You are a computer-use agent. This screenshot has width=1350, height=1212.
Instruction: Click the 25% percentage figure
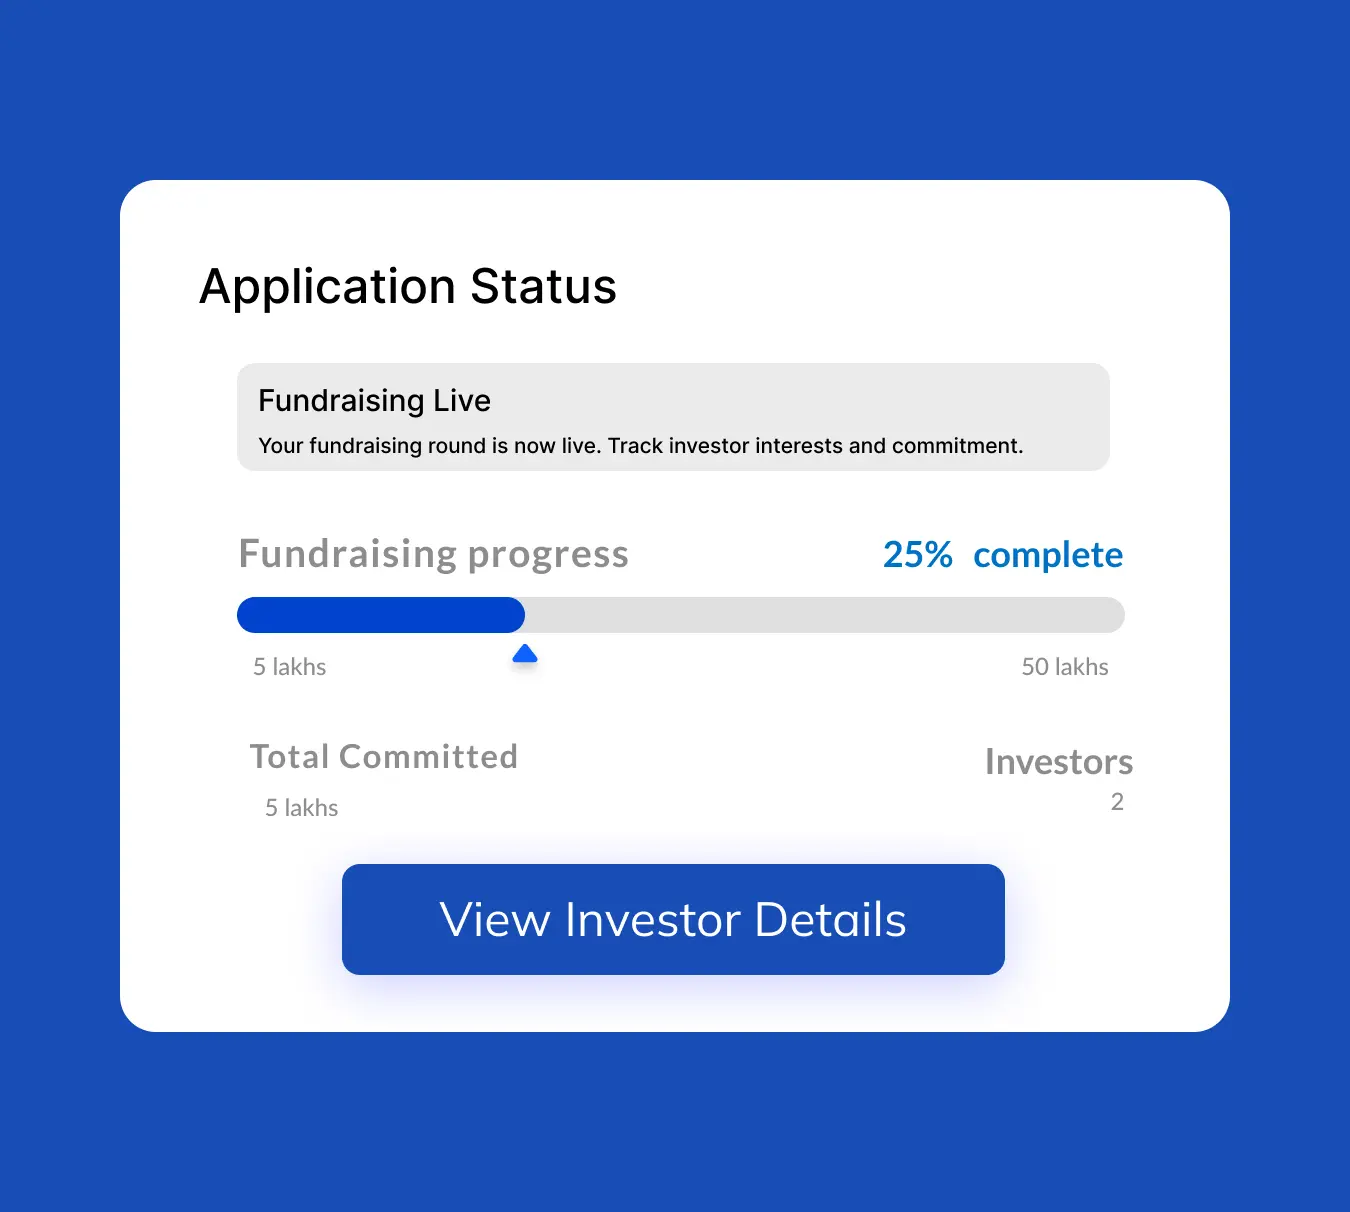coord(917,555)
